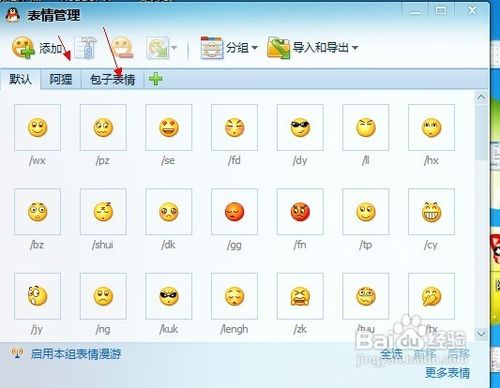Select the /pz grimace emoticon
The image size is (500, 388).
pyautogui.click(x=103, y=127)
